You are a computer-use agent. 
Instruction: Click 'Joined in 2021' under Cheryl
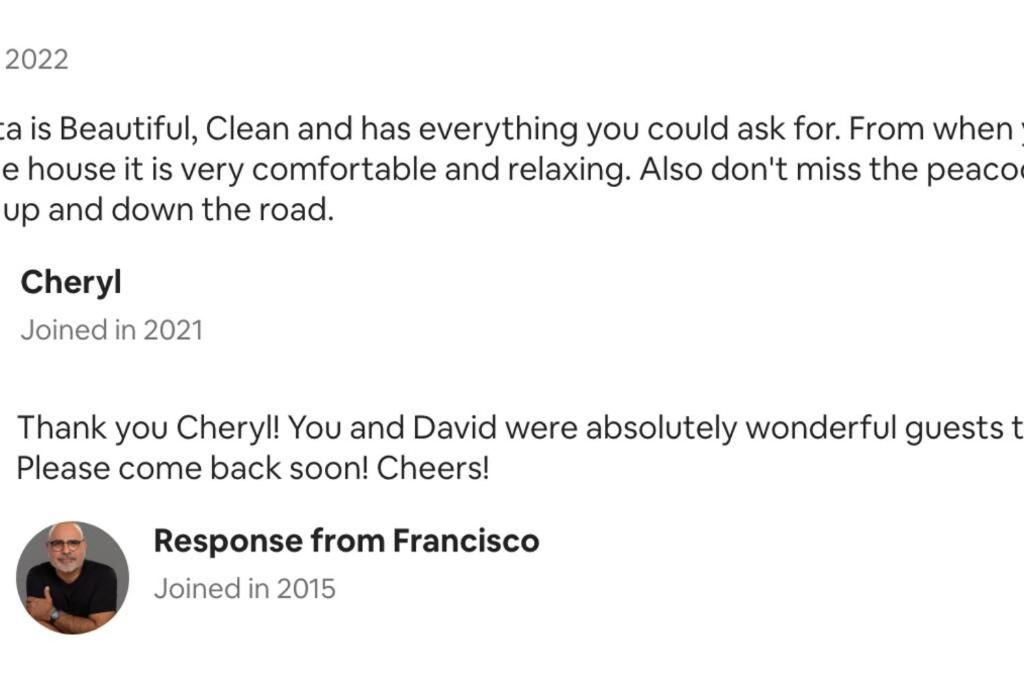(x=112, y=330)
